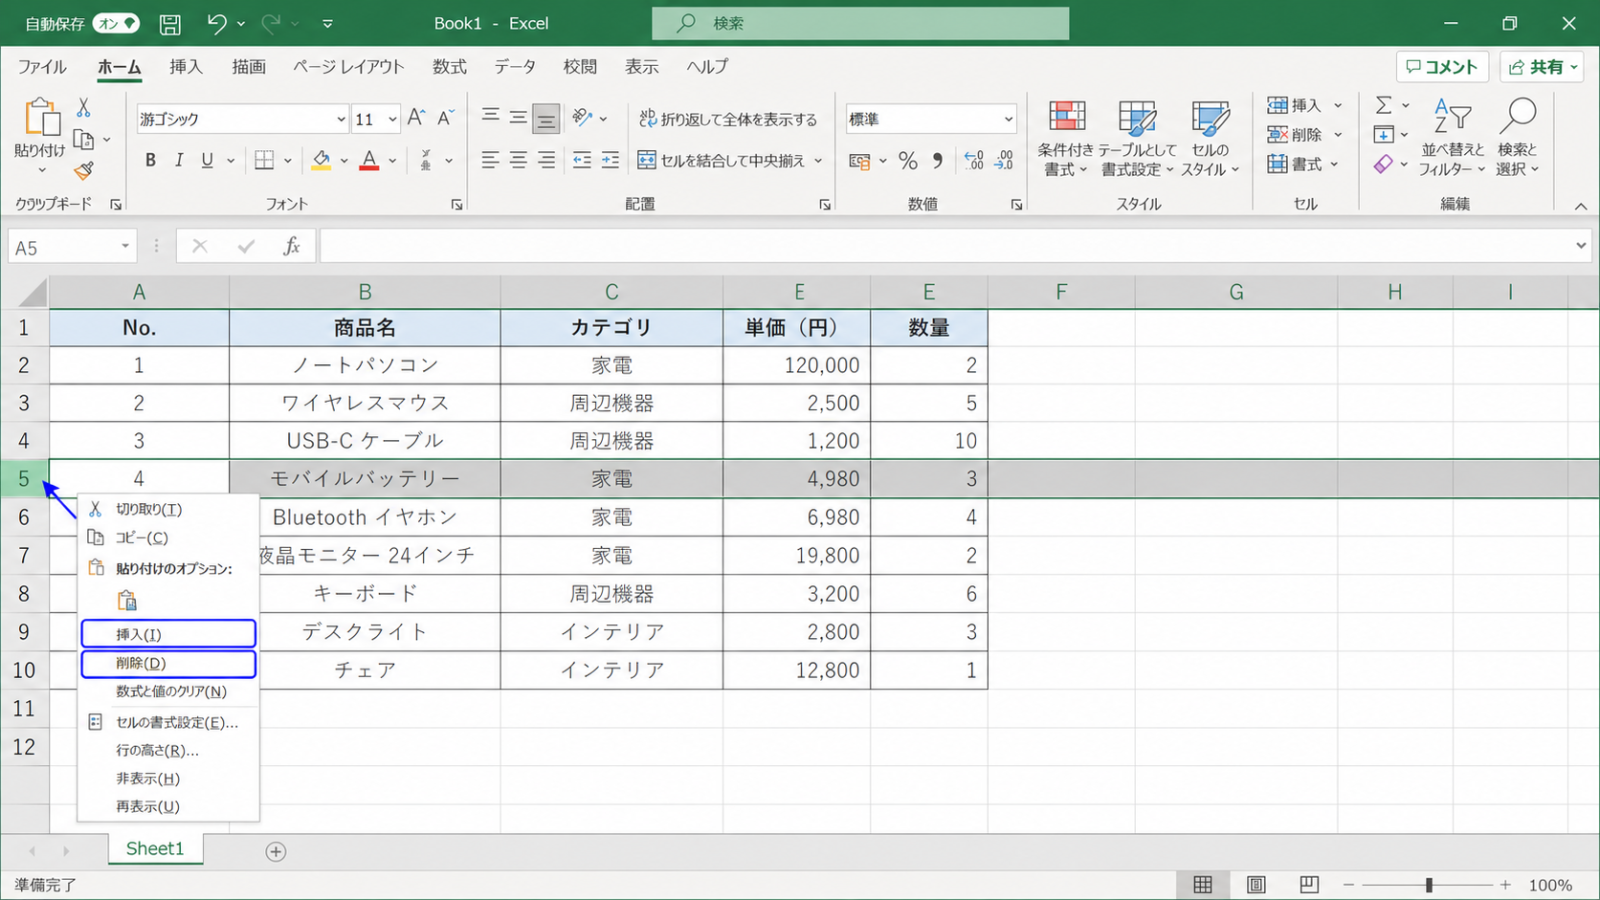Screen dimensions: 1600x900
Task: Open Sort and Filter
Action: [1453, 139]
